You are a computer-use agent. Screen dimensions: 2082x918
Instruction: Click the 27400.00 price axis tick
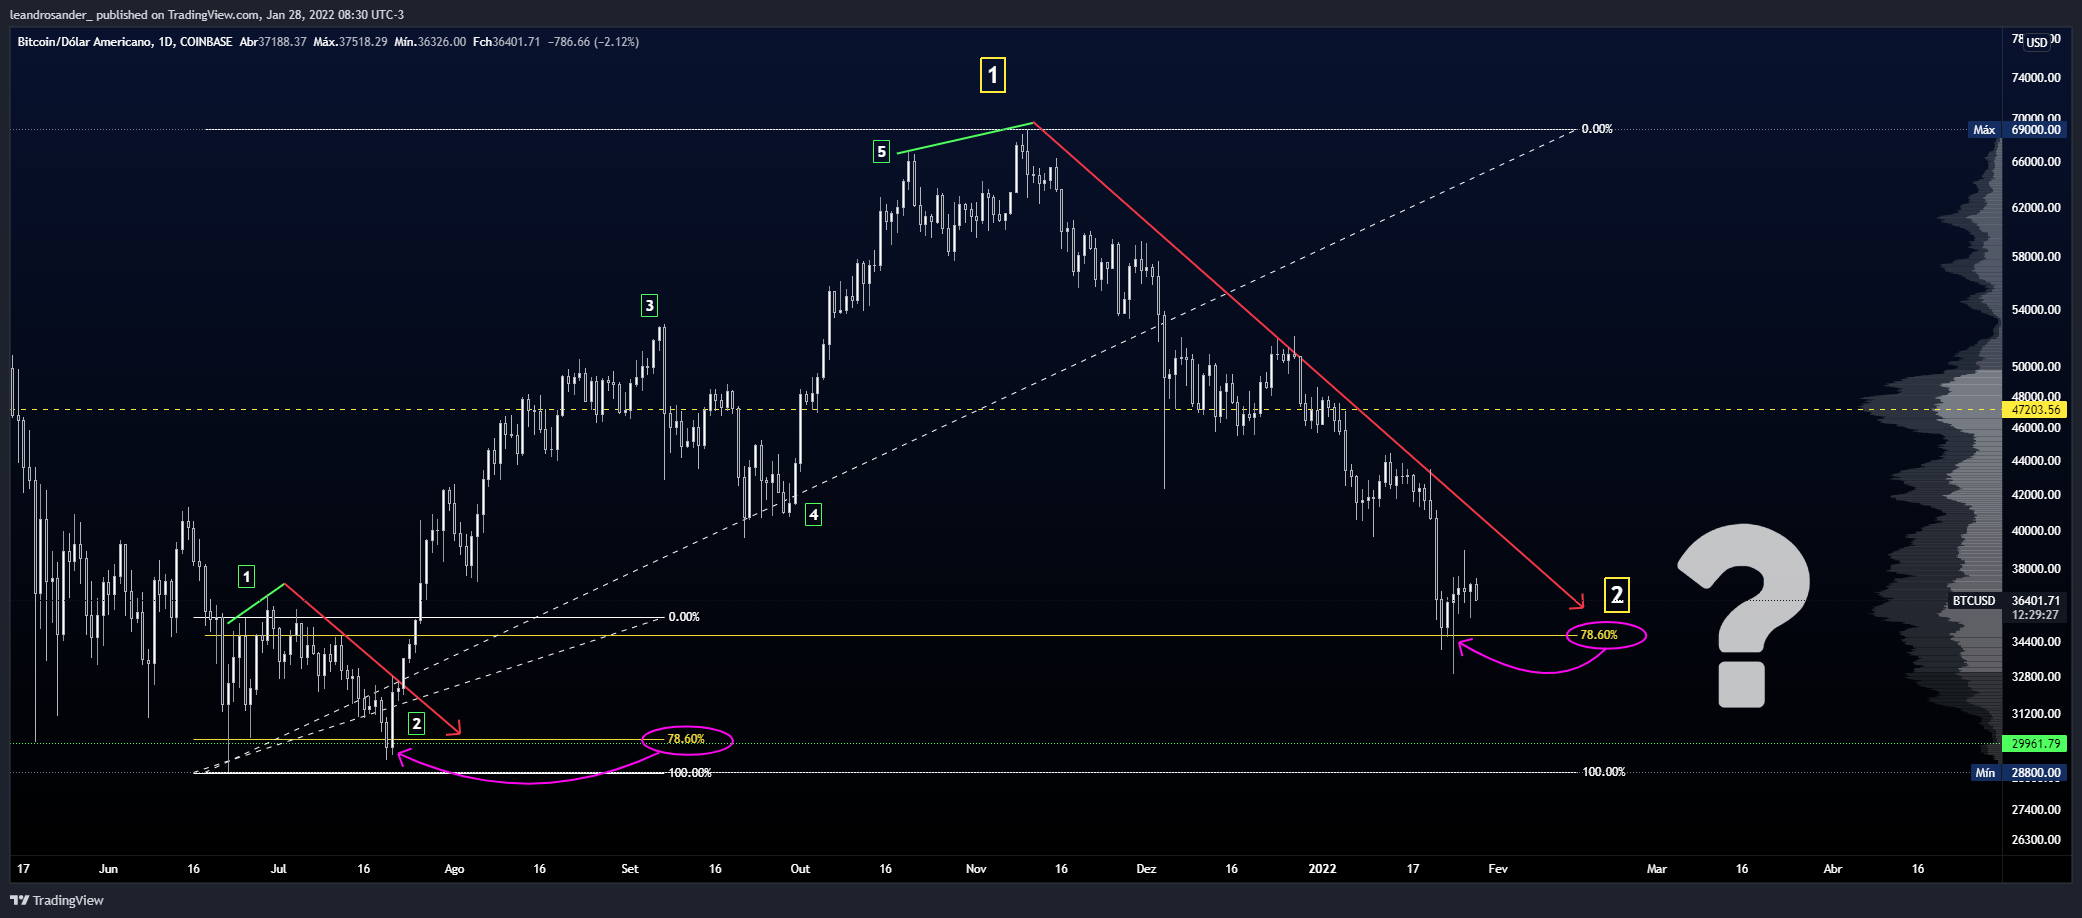(x=2036, y=810)
